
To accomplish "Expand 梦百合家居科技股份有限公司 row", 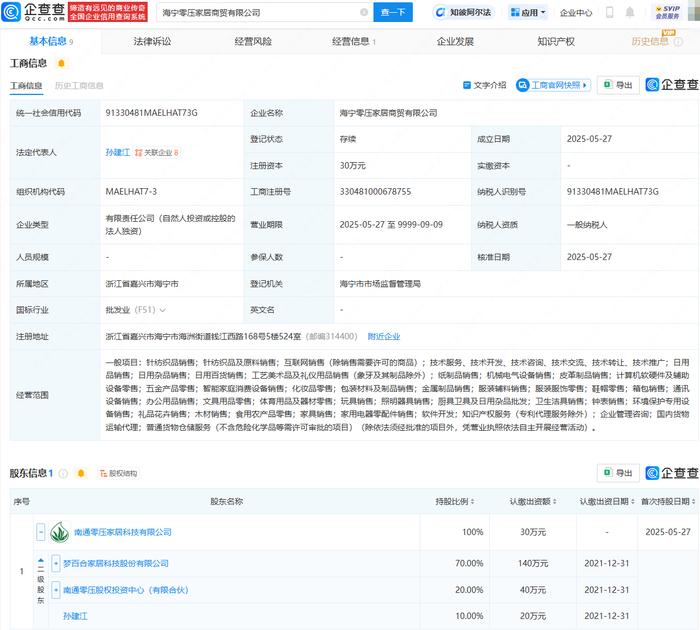I will coord(55,563).
